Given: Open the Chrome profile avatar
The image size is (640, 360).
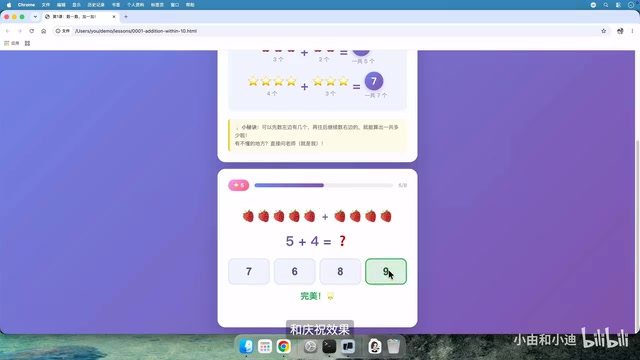Looking at the screenshot, I should coord(620,31).
